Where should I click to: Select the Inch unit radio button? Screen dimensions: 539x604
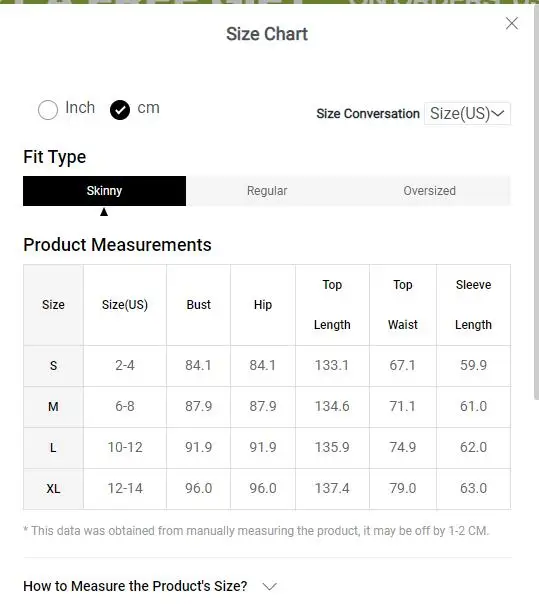(x=48, y=110)
